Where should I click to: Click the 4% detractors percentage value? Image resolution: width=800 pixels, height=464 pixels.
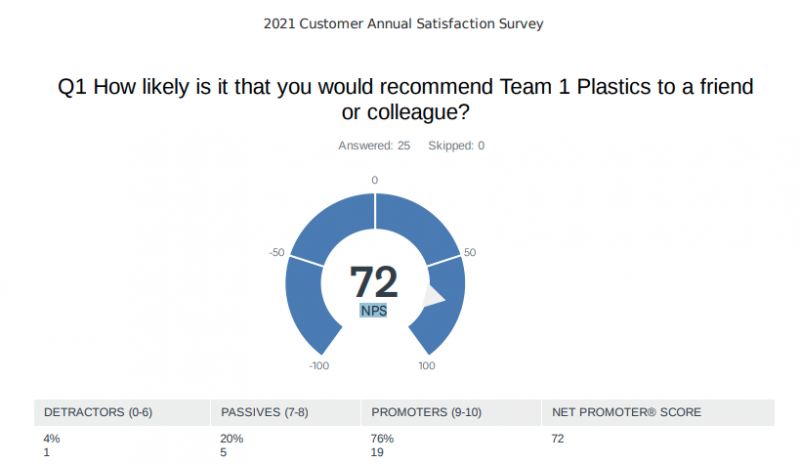tap(51, 439)
